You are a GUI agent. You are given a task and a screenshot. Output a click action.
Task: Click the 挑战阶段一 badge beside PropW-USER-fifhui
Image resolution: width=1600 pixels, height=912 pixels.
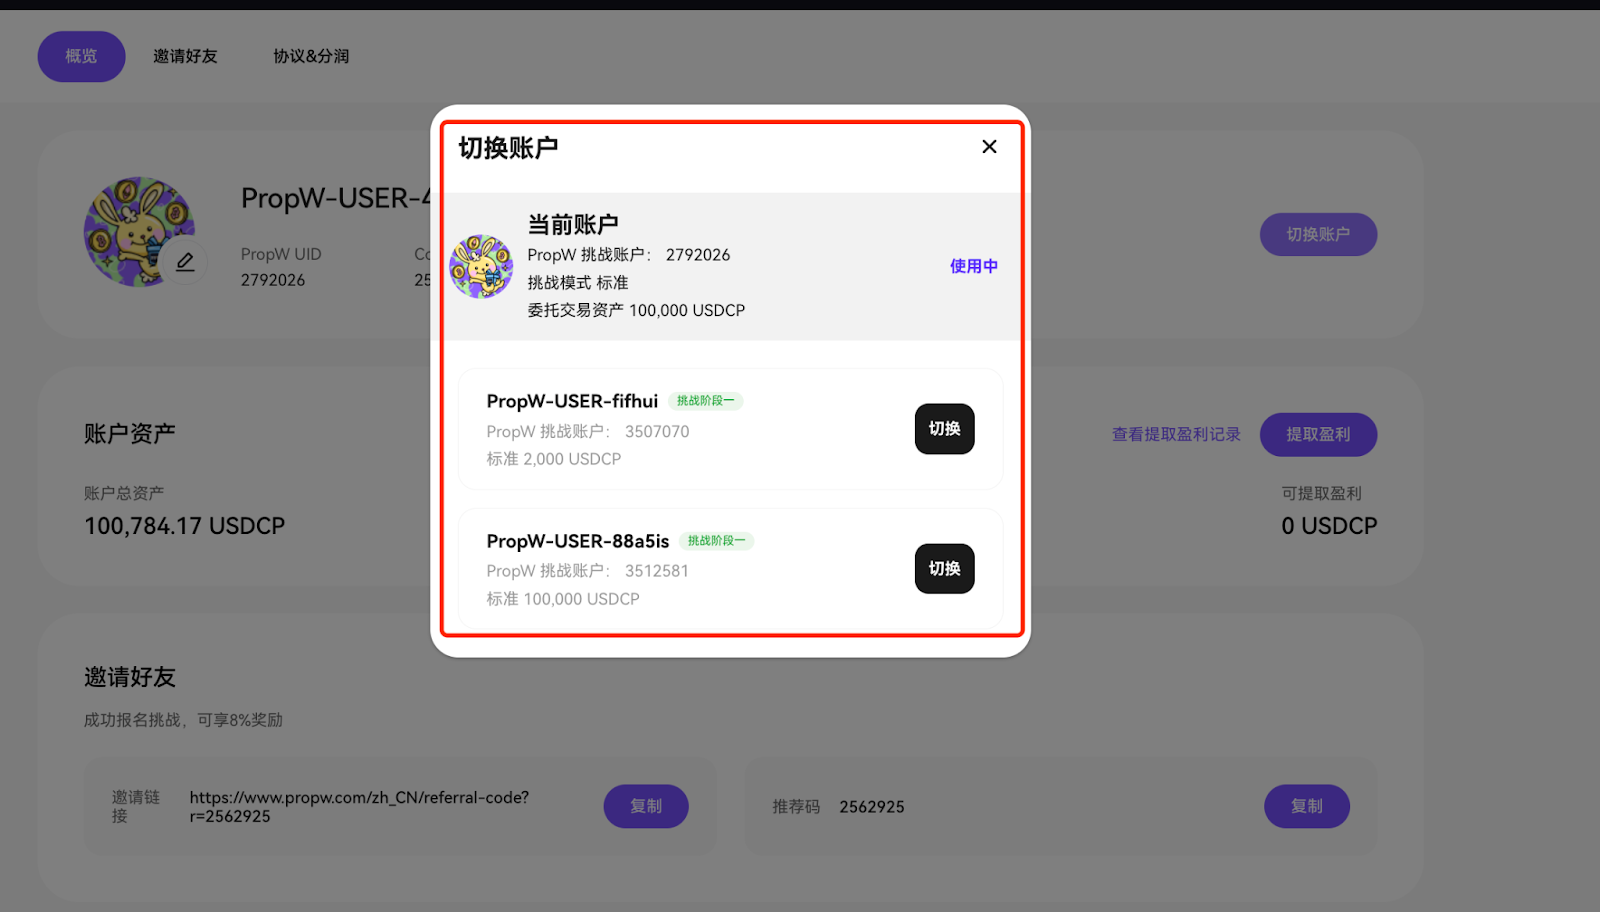pos(705,401)
